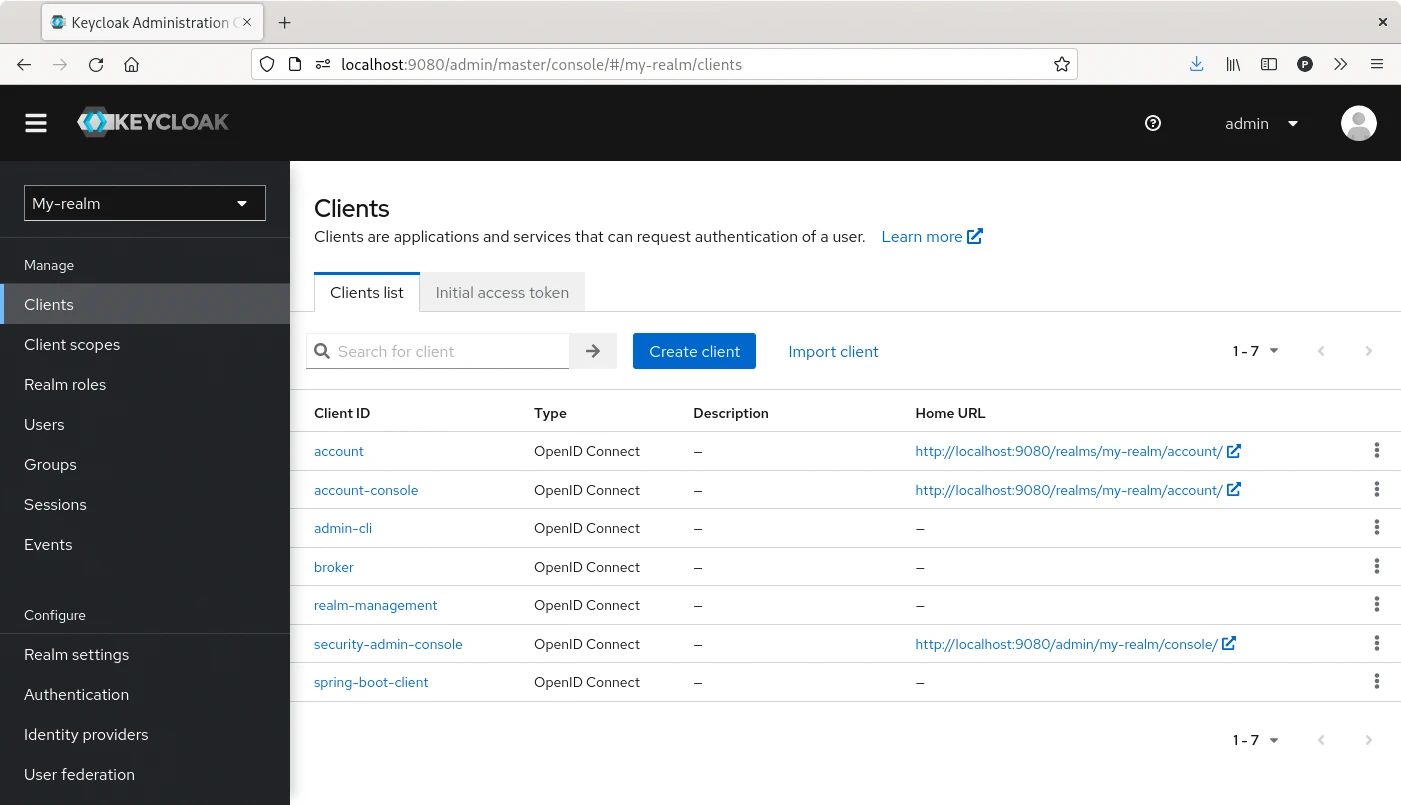The image size is (1401, 805).
Task: Open external link icon for security-admin-console URL
Action: (1229, 644)
